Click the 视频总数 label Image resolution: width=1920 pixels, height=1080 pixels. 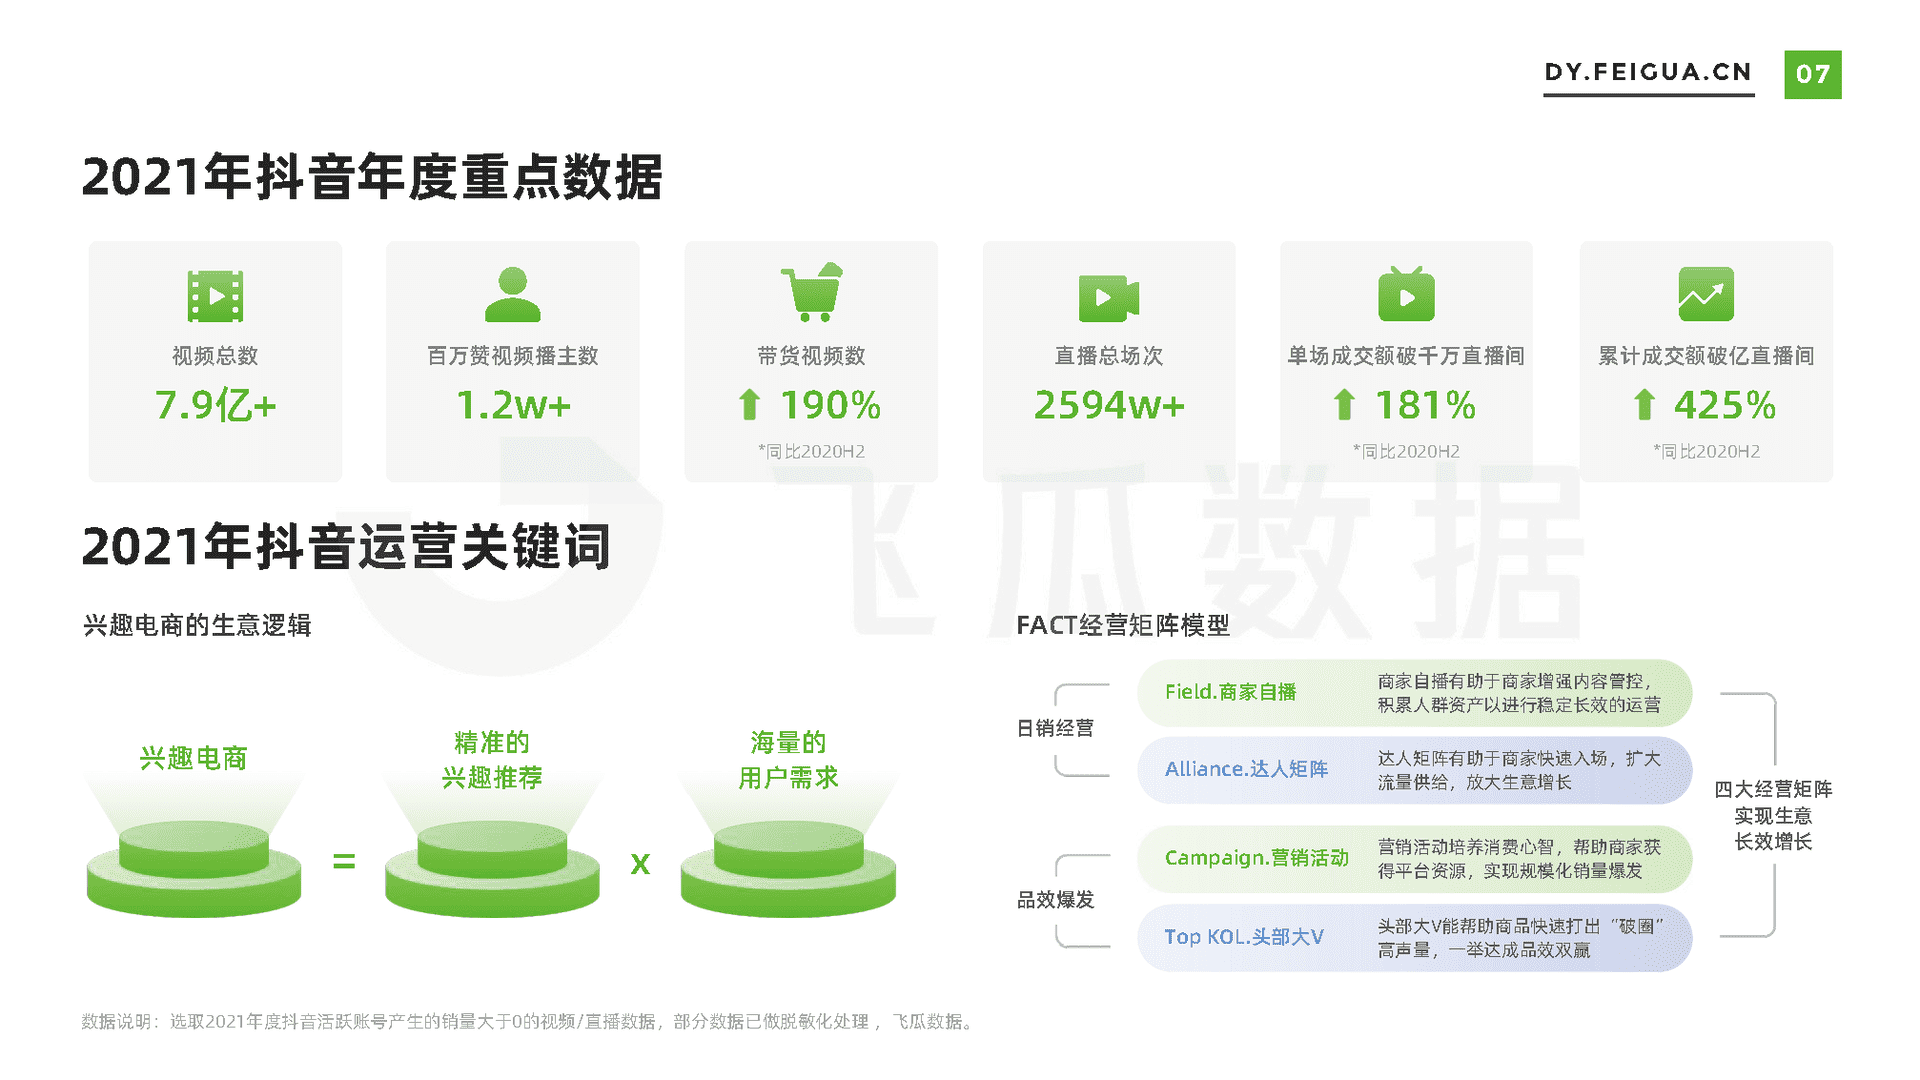pos(215,356)
